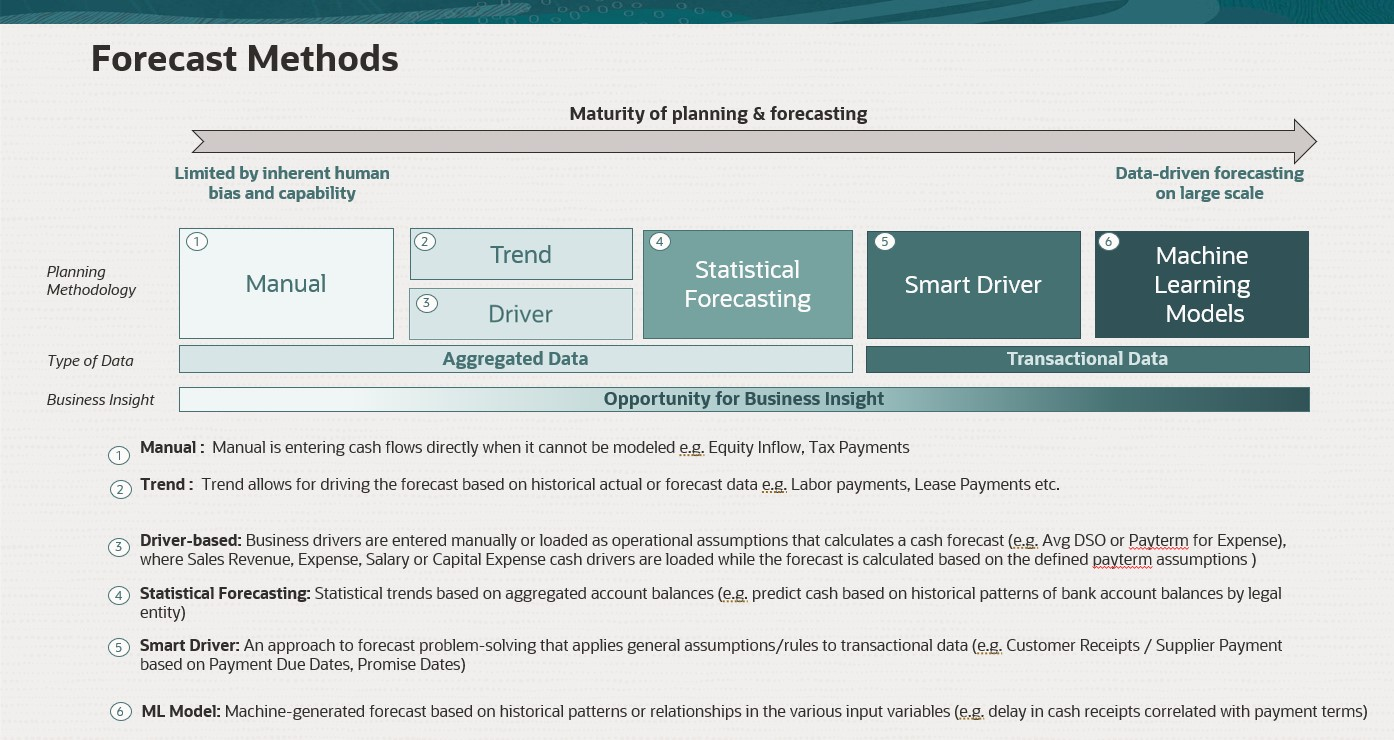
Task: Click the numbered circle on Statistical Forecasting
Action: click(659, 241)
